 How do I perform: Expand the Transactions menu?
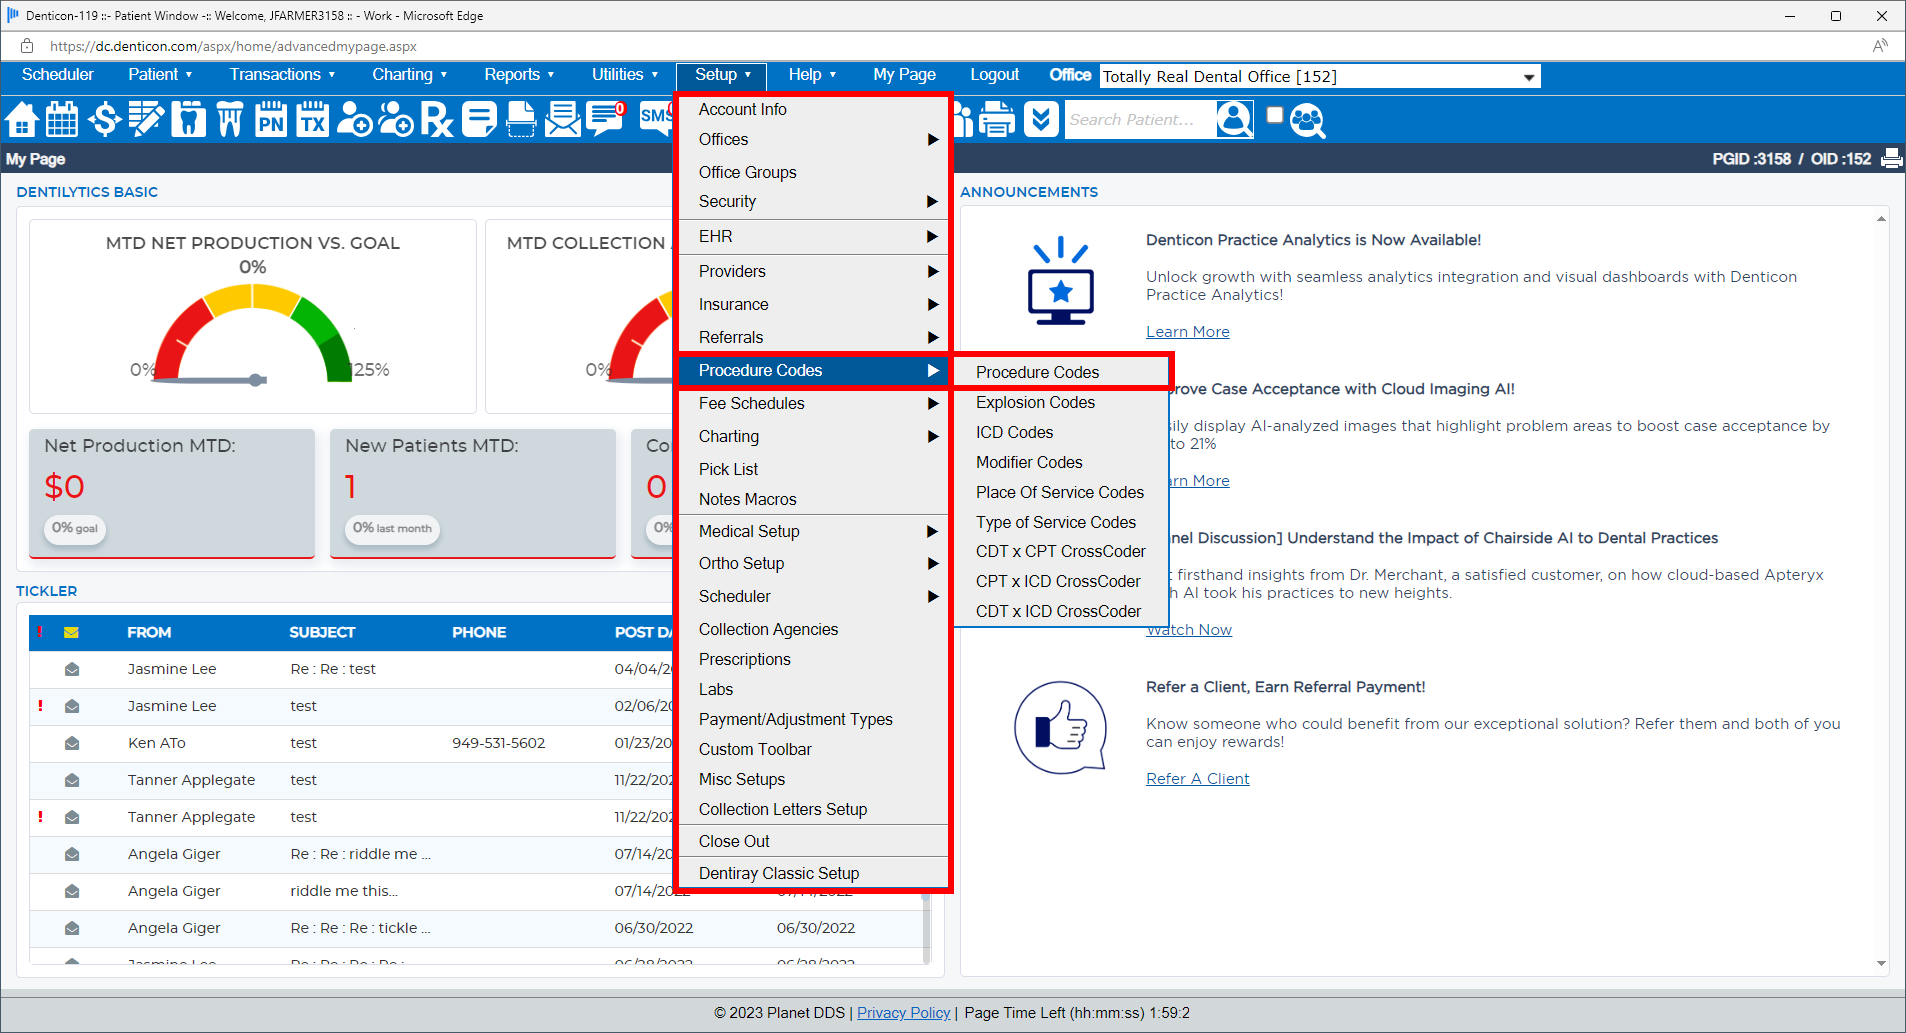282,75
